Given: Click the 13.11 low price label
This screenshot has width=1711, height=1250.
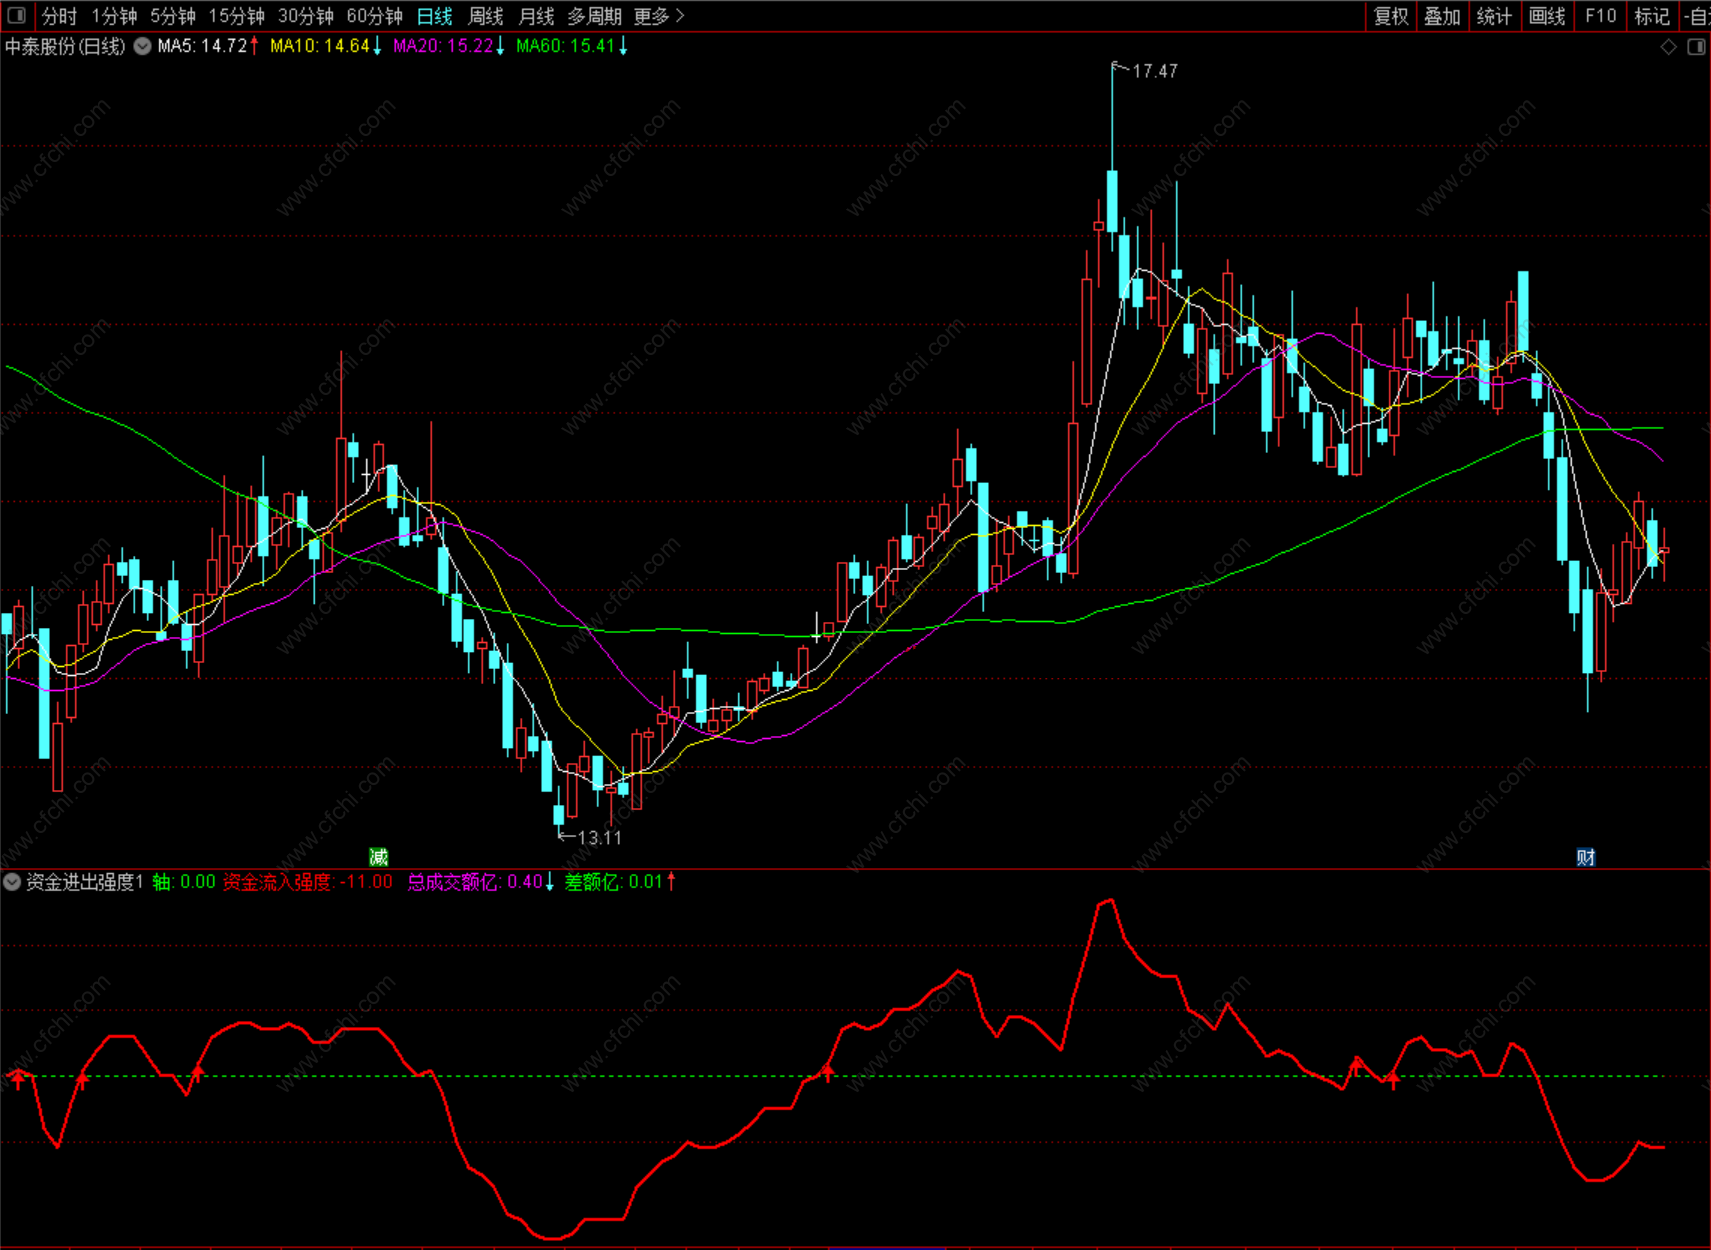Looking at the screenshot, I should pyautogui.click(x=600, y=838).
